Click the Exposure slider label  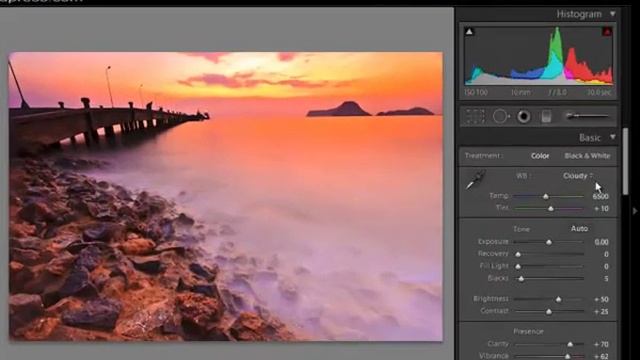(493, 242)
